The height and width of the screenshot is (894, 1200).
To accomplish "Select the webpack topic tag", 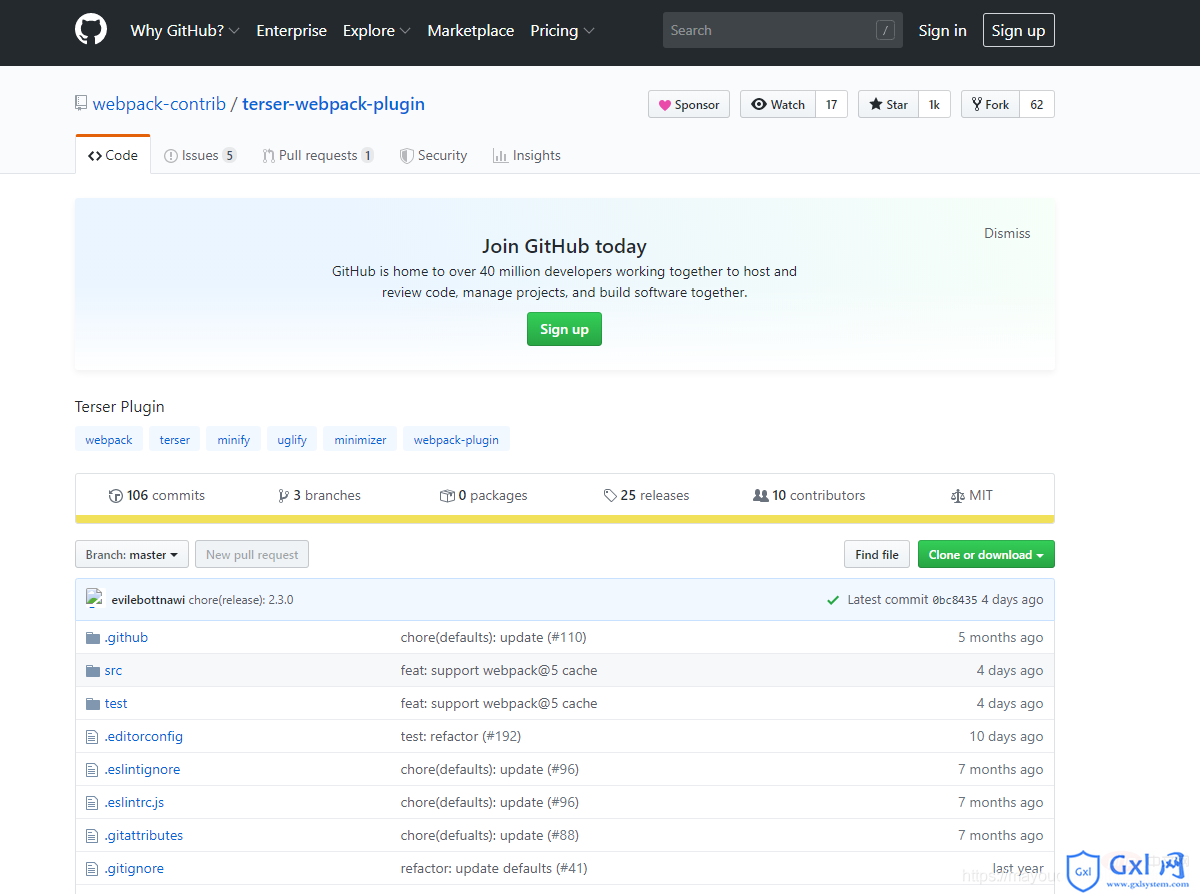I will (109, 439).
